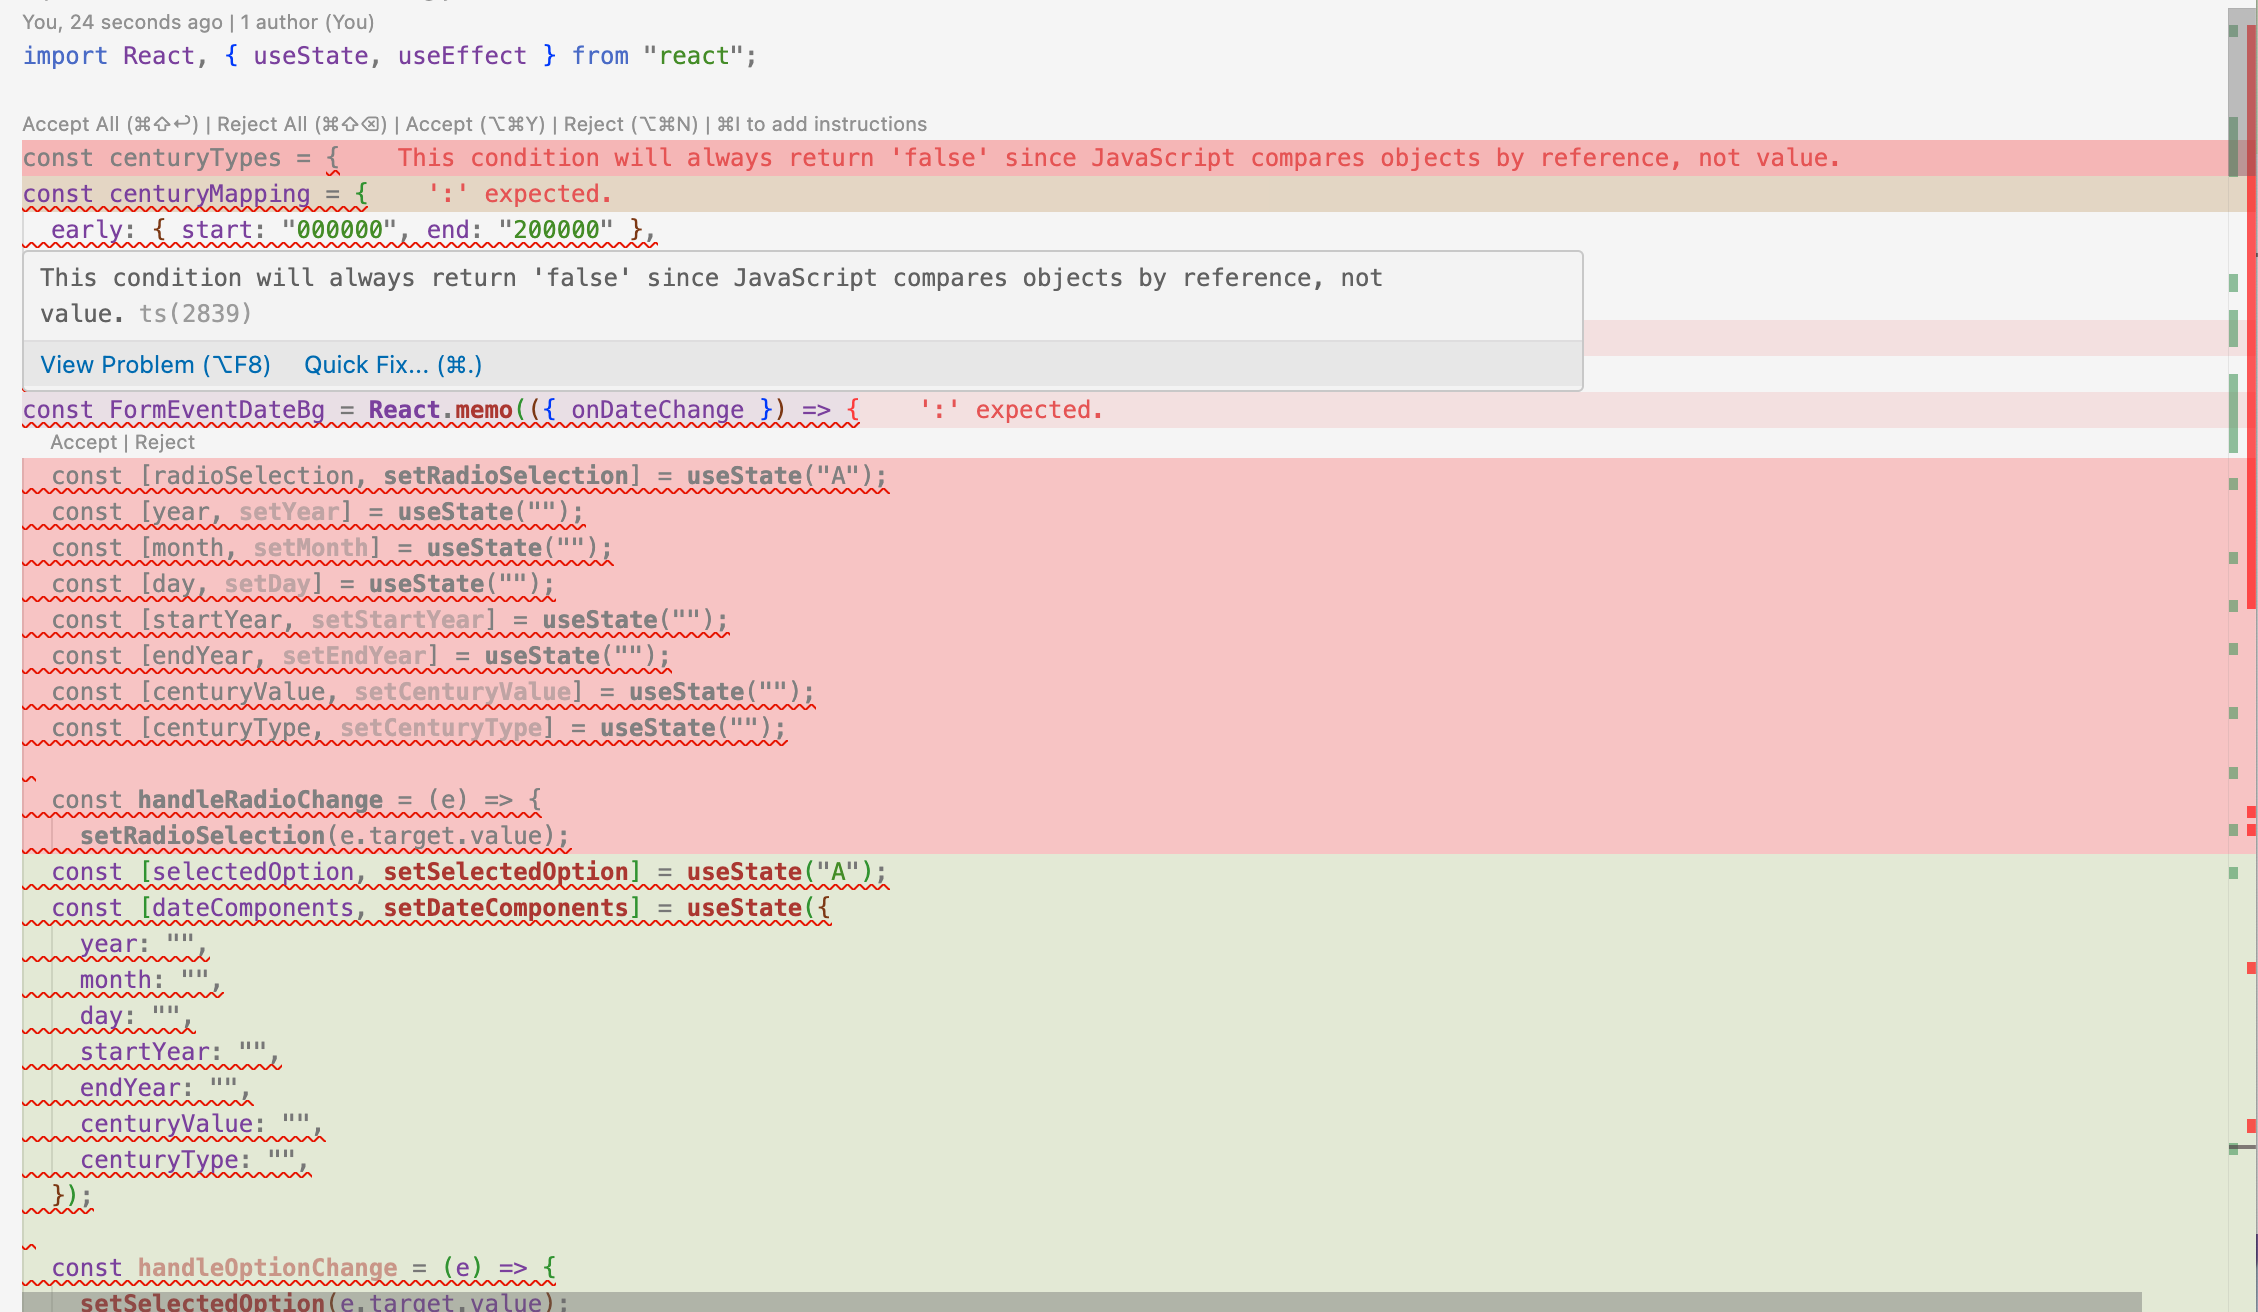Image resolution: width=2258 pixels, height=1312 pixels.
Task: Click Reject All in the diff toolbar
Action: pos(301,124)
